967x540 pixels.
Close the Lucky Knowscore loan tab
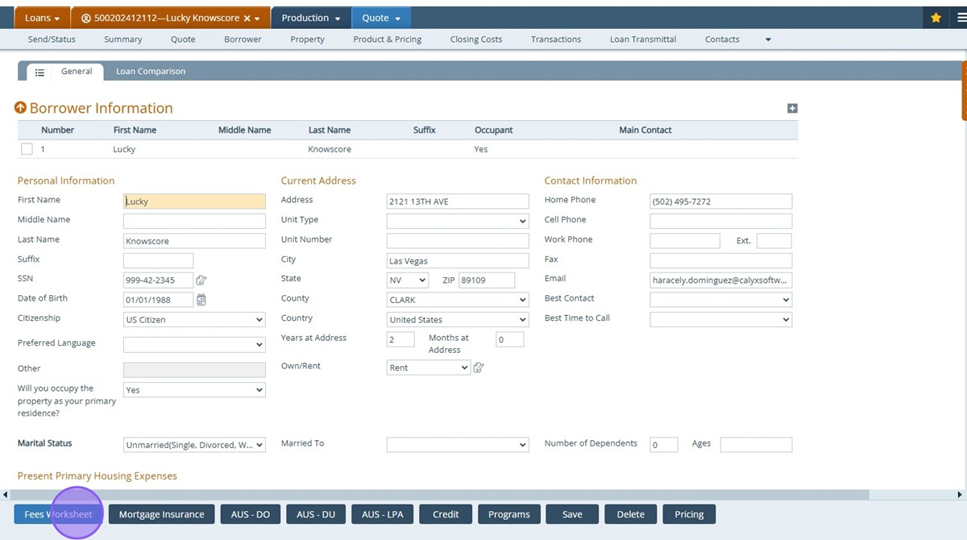tap(247, 18)
